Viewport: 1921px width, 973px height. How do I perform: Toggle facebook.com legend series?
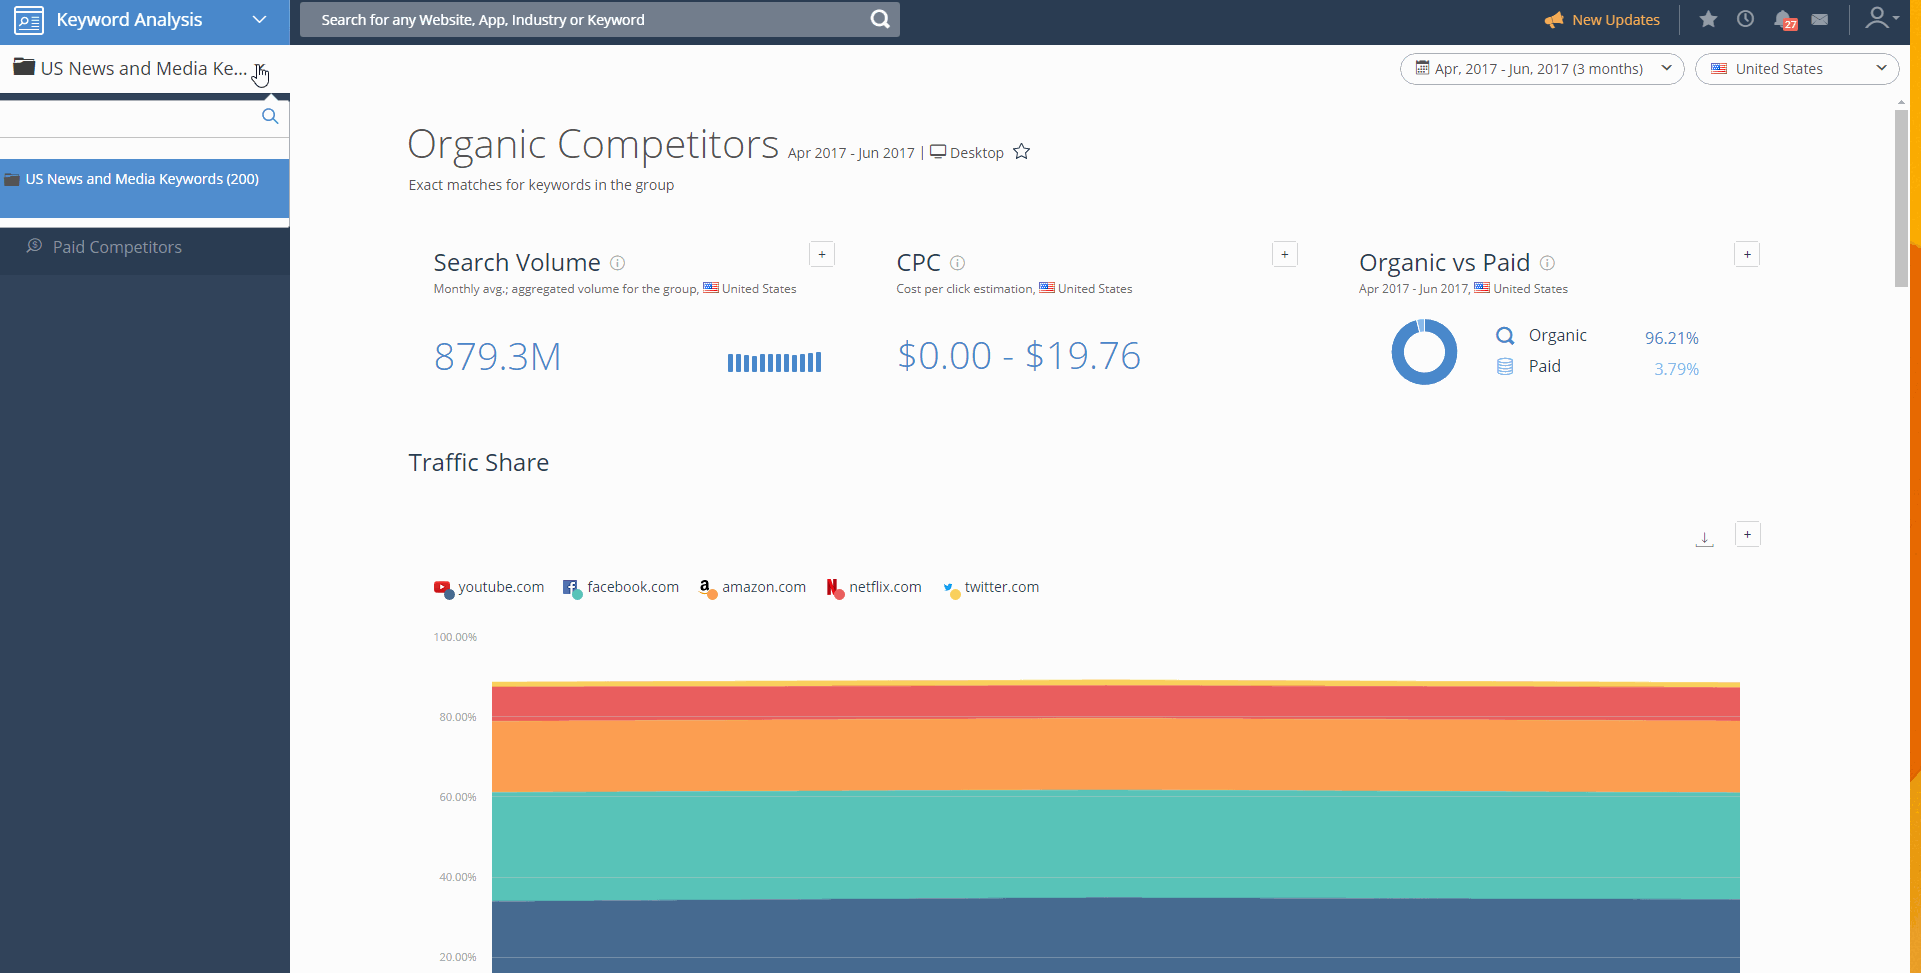coord(621,588)
